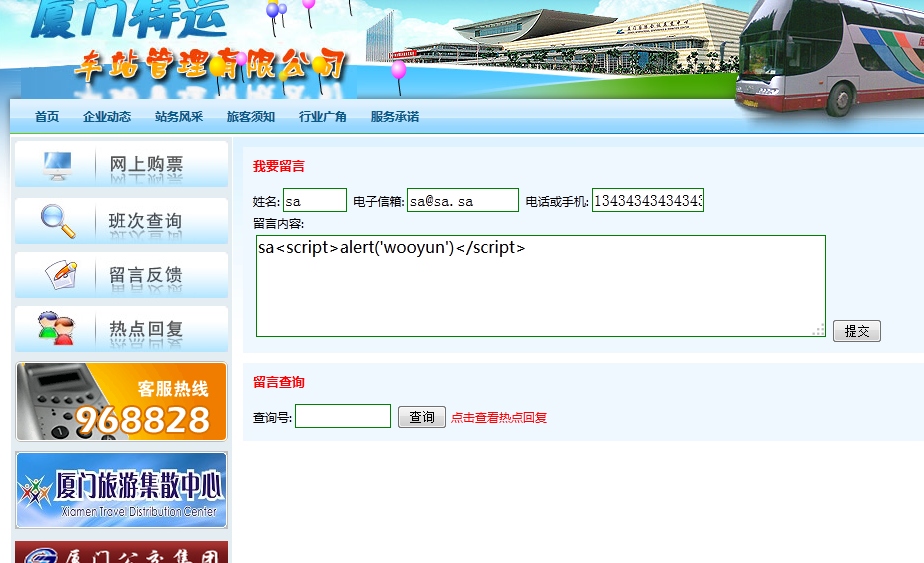Open the 服务承诺 navigation item

coord(394,117)
